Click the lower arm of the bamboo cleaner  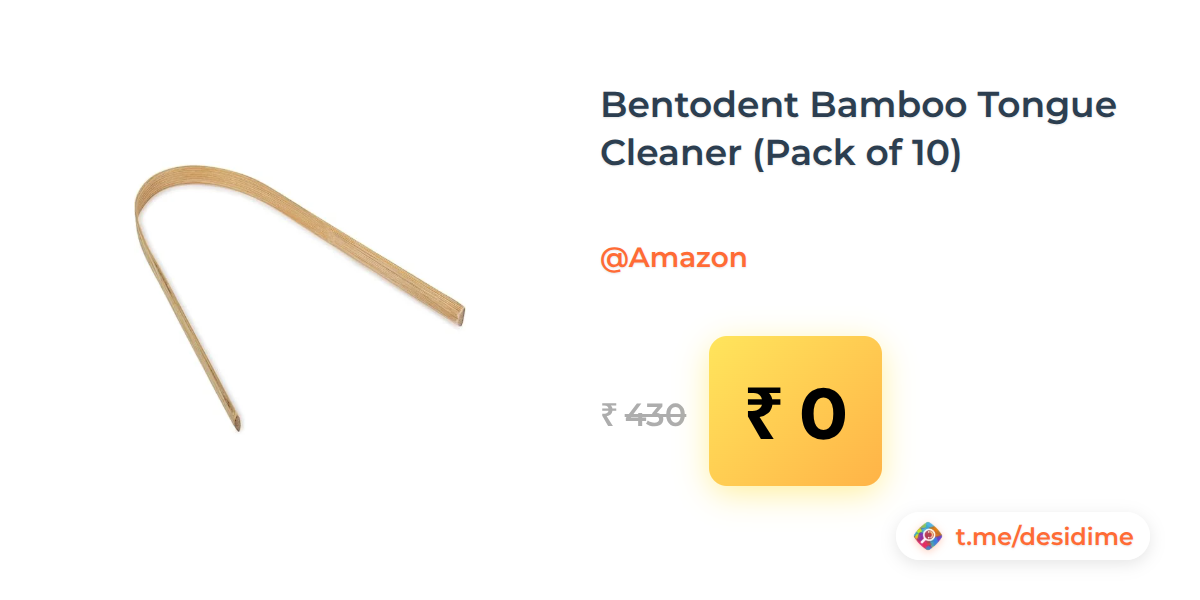187,320
